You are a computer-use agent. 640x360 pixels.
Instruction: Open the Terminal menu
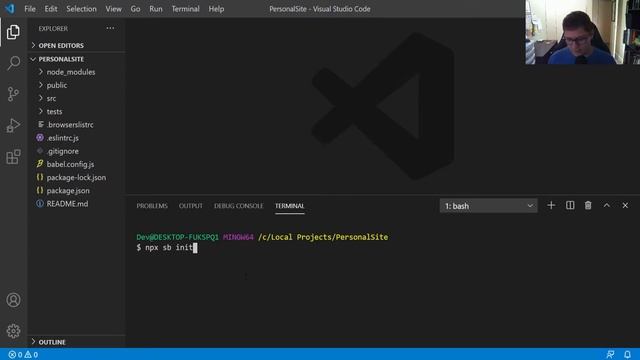point(185,9)
